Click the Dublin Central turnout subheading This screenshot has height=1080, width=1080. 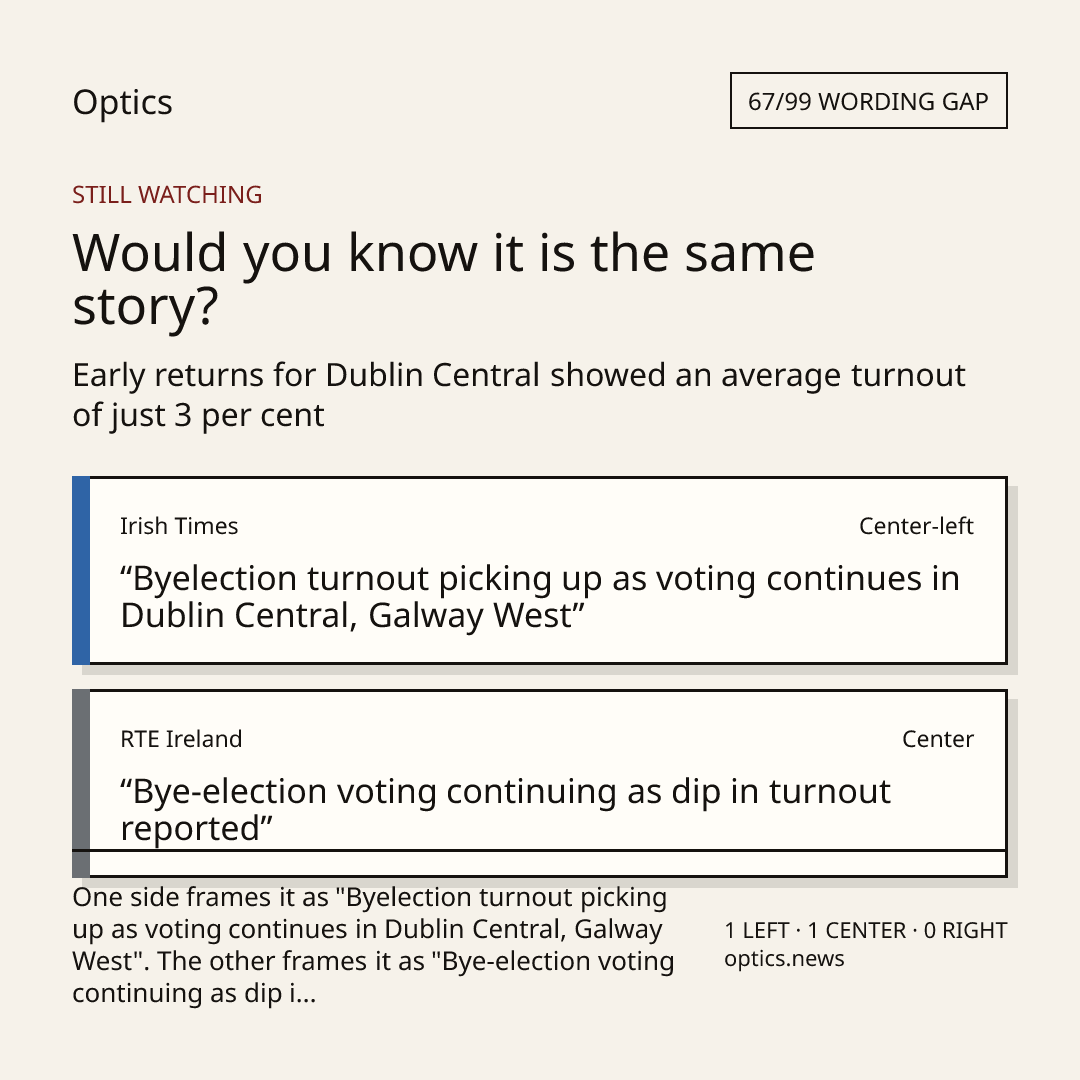click(519, 395)
